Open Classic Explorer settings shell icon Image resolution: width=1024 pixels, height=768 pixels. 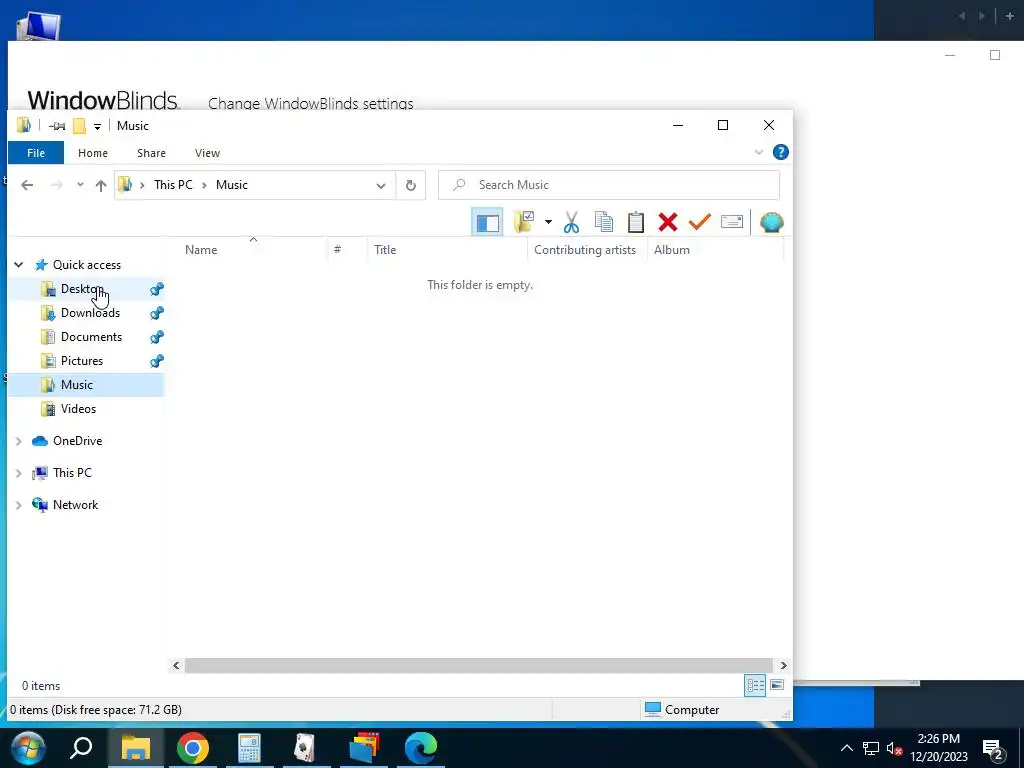click(x=771, y=222)
